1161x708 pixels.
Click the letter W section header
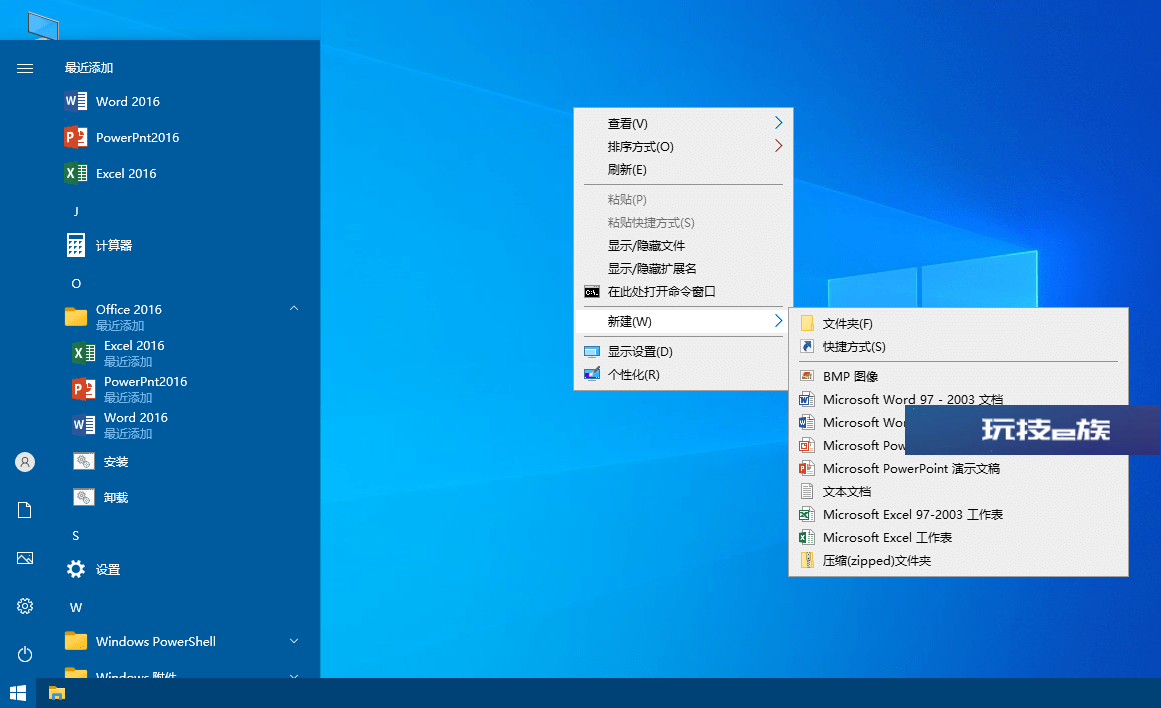tap(76, 607)
